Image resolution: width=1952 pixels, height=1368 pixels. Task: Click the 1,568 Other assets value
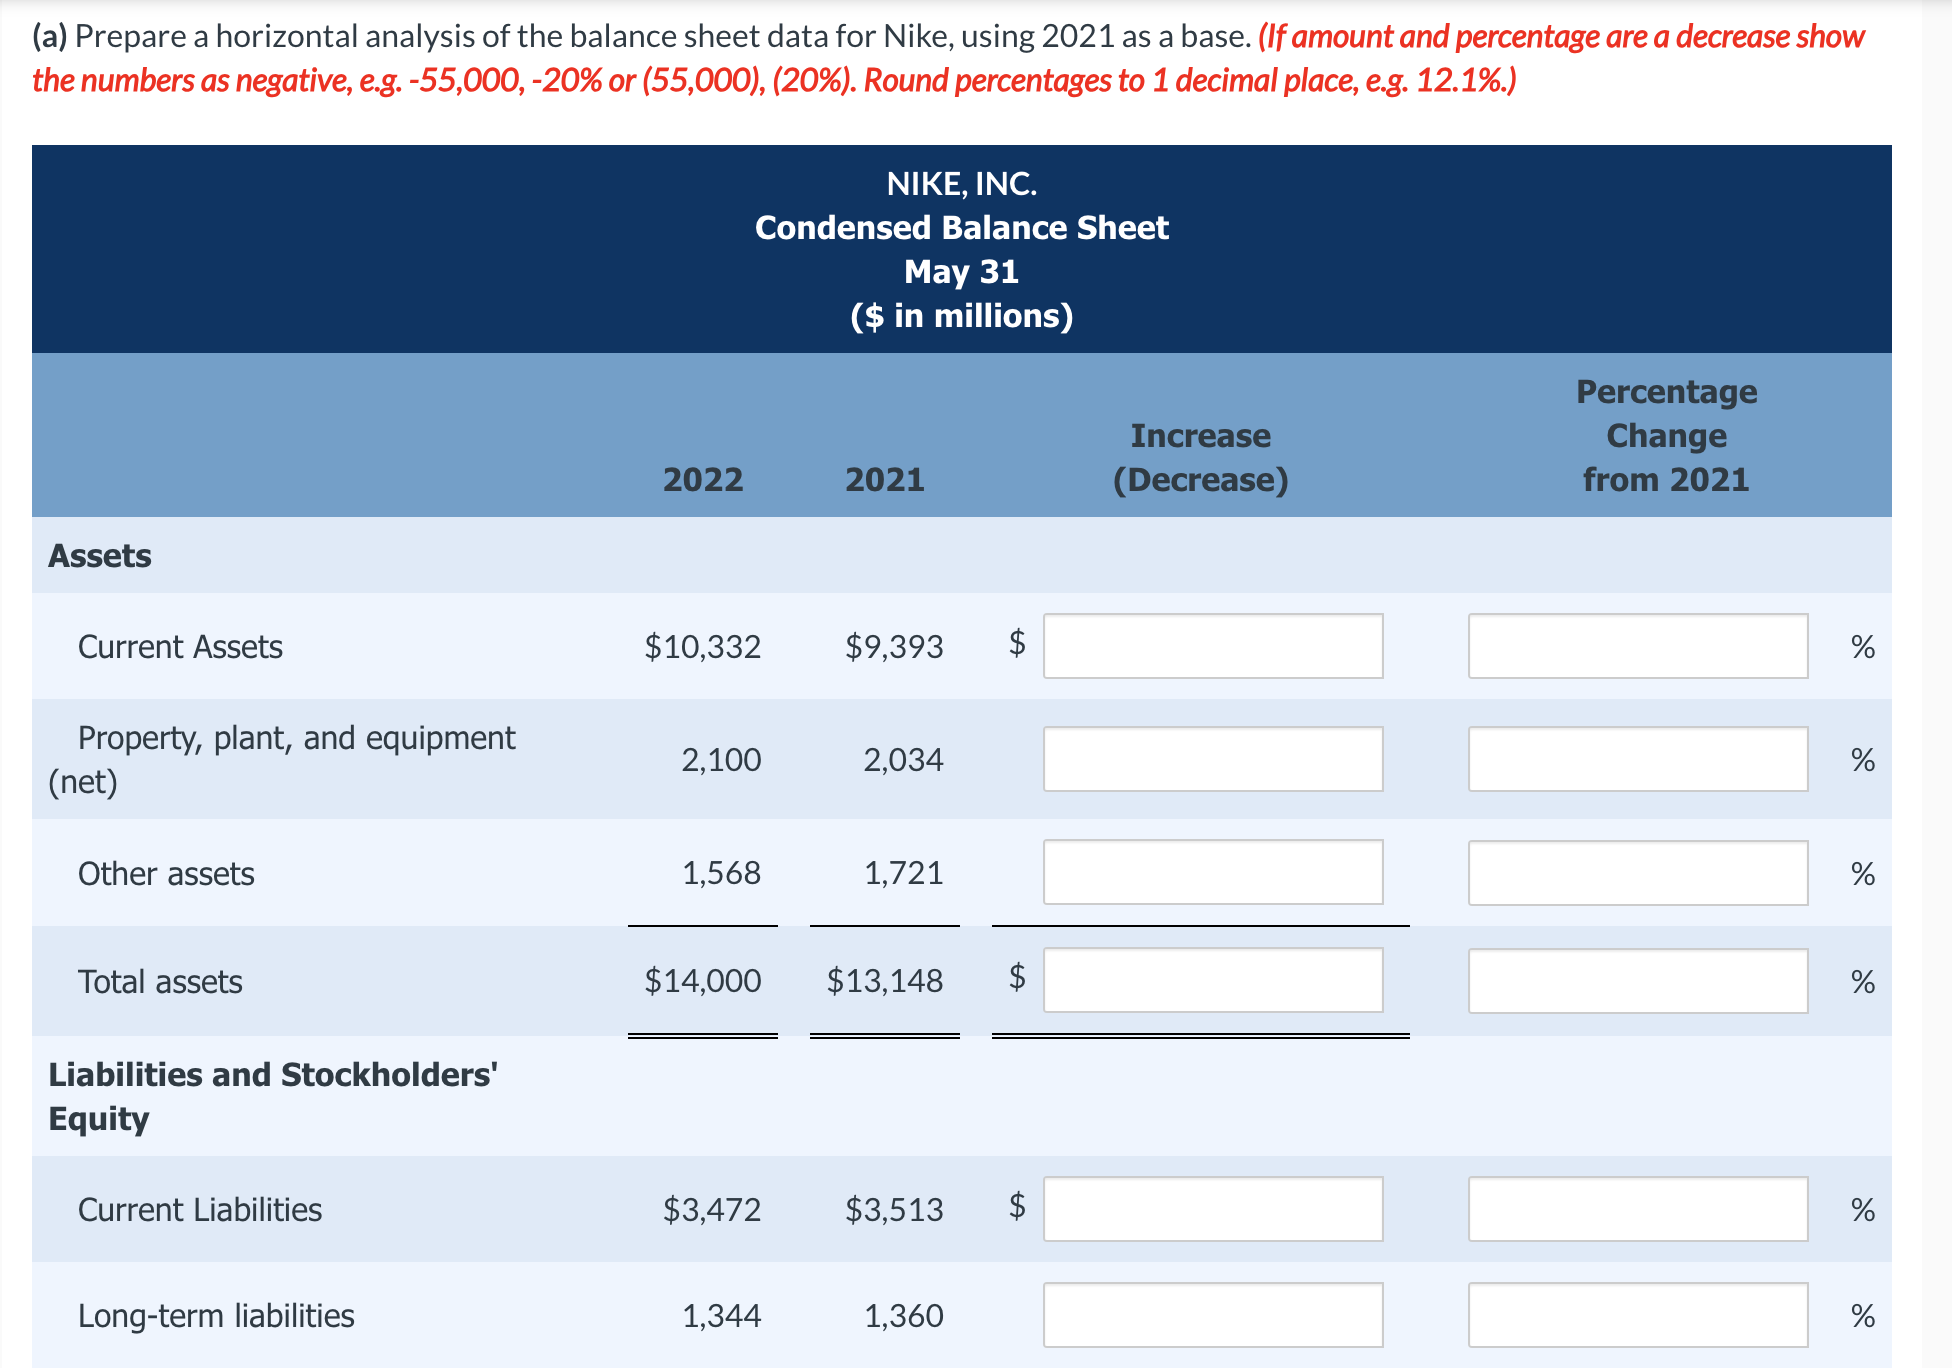click(721, 873)
